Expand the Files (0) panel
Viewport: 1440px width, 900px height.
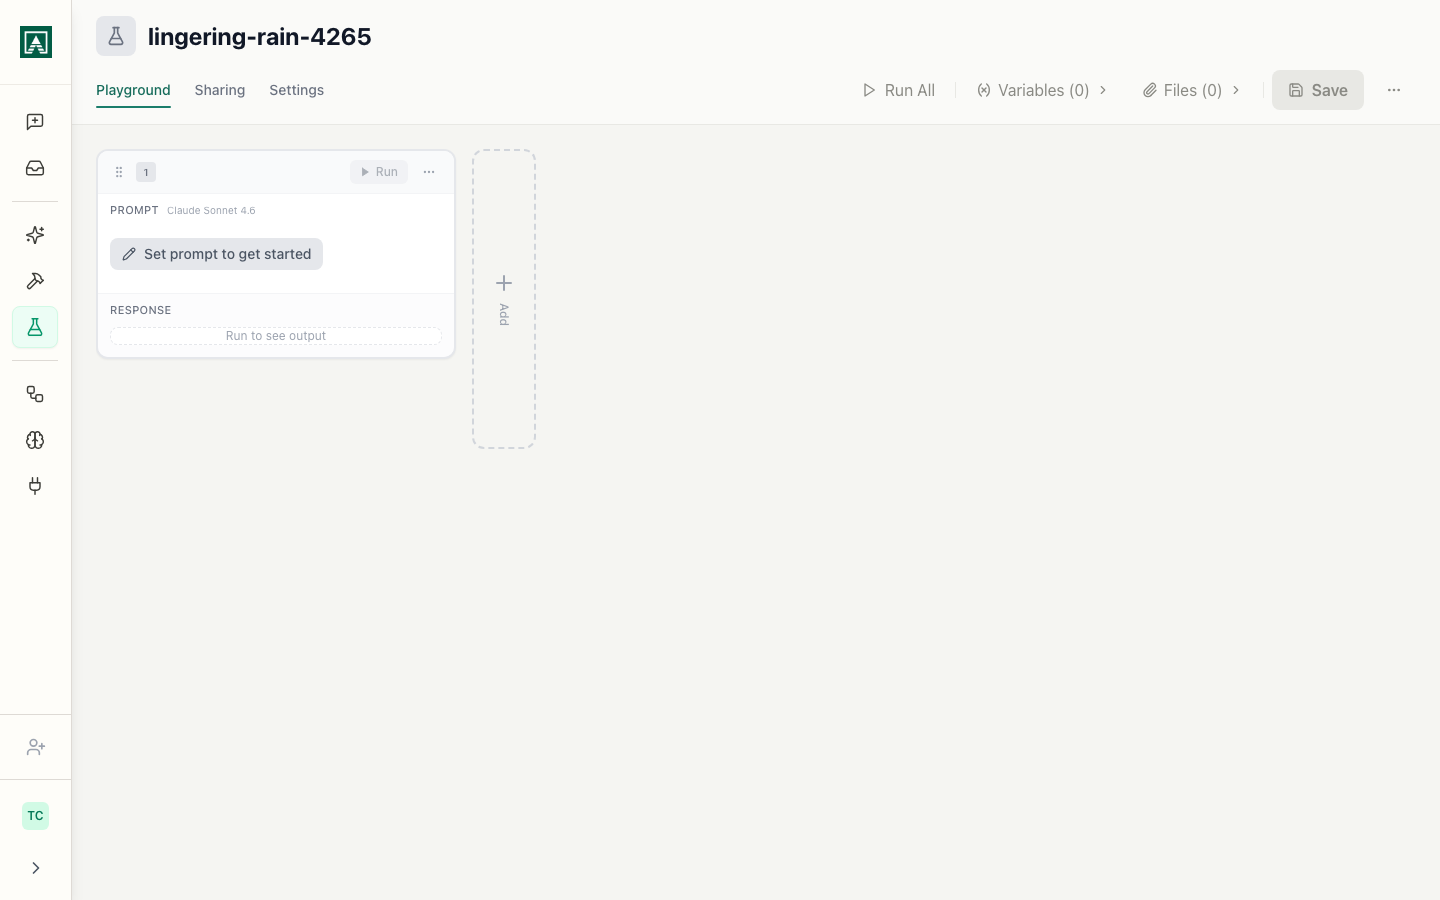(x=1191, y=90)
